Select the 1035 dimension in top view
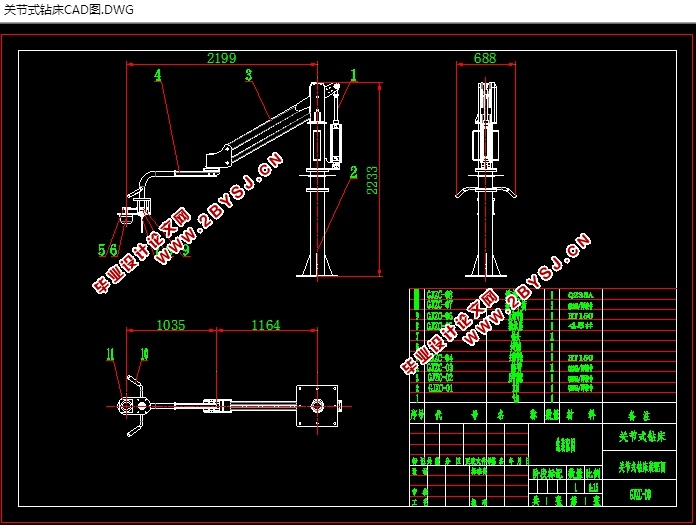 click(171, 325)
